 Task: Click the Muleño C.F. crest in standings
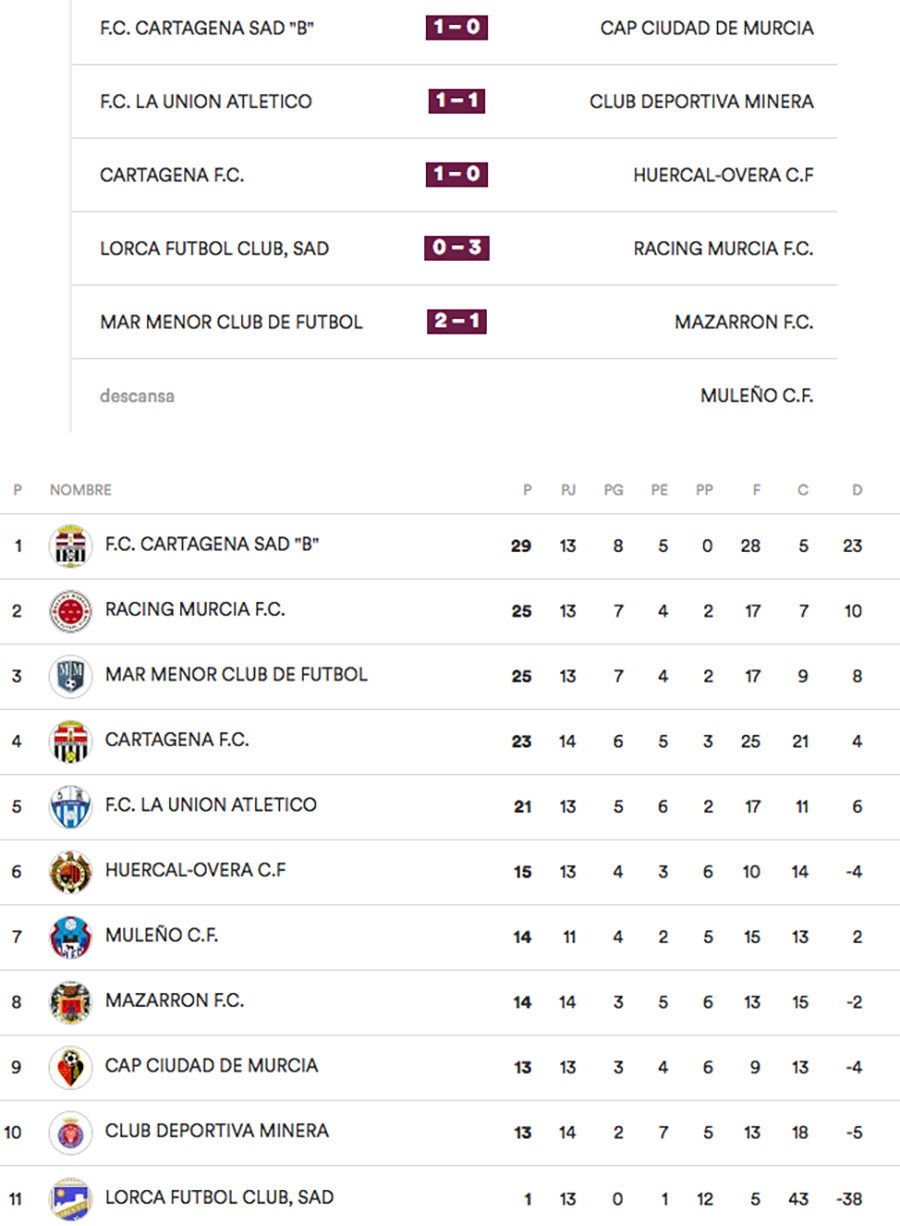[x=71, y=937]
